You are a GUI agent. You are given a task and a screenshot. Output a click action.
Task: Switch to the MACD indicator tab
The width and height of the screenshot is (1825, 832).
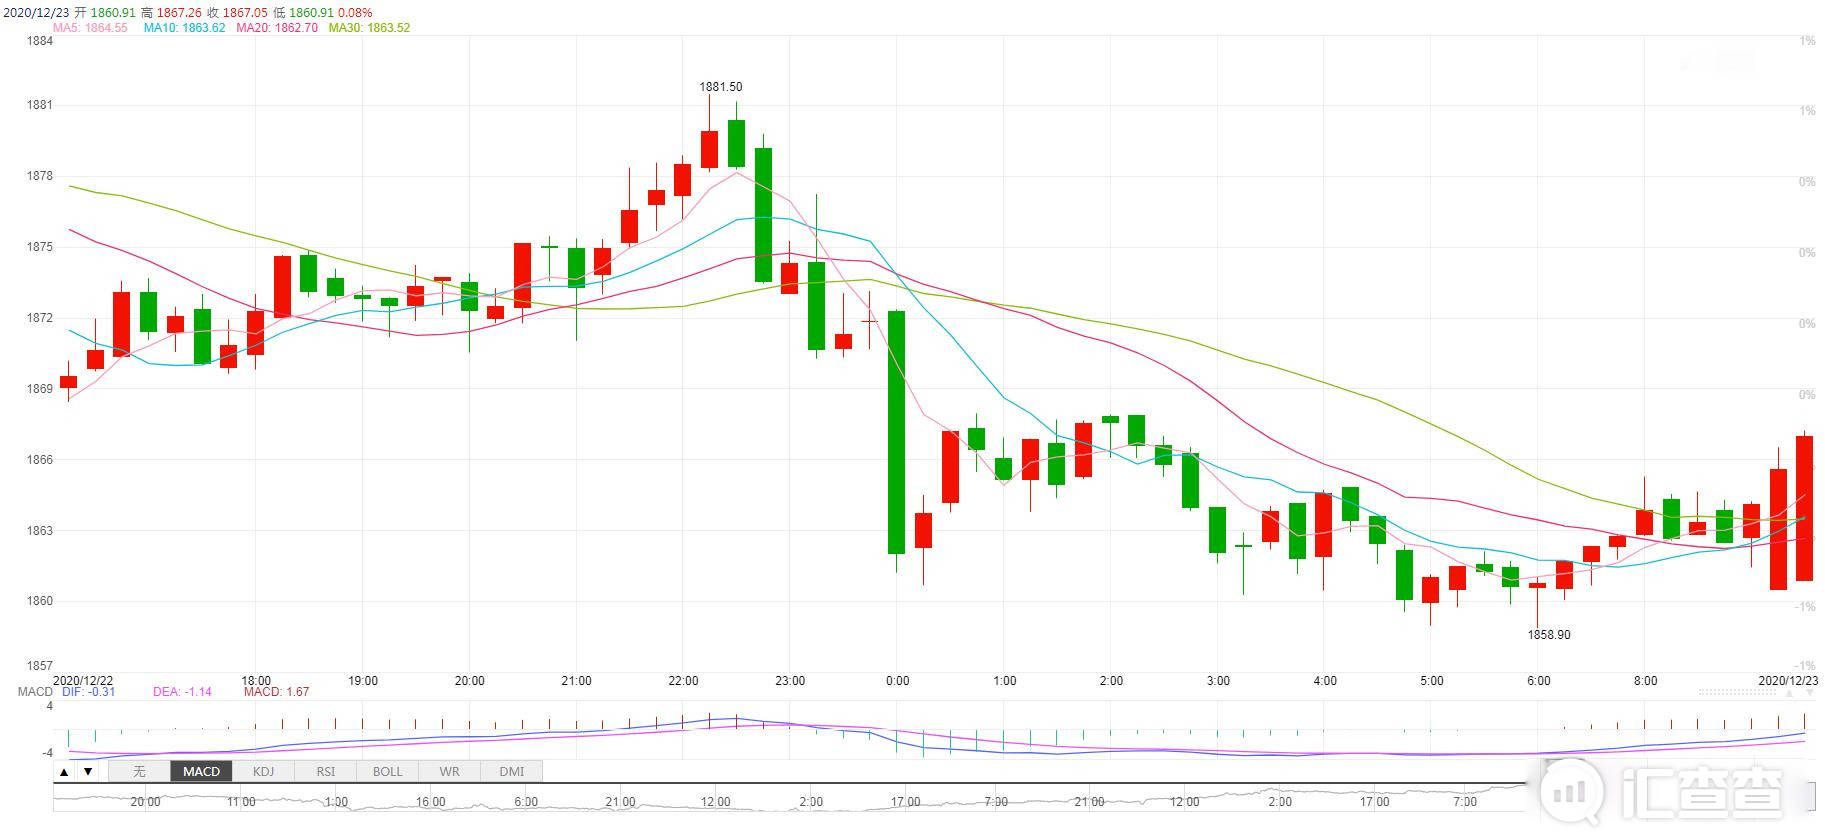(201, 772)
